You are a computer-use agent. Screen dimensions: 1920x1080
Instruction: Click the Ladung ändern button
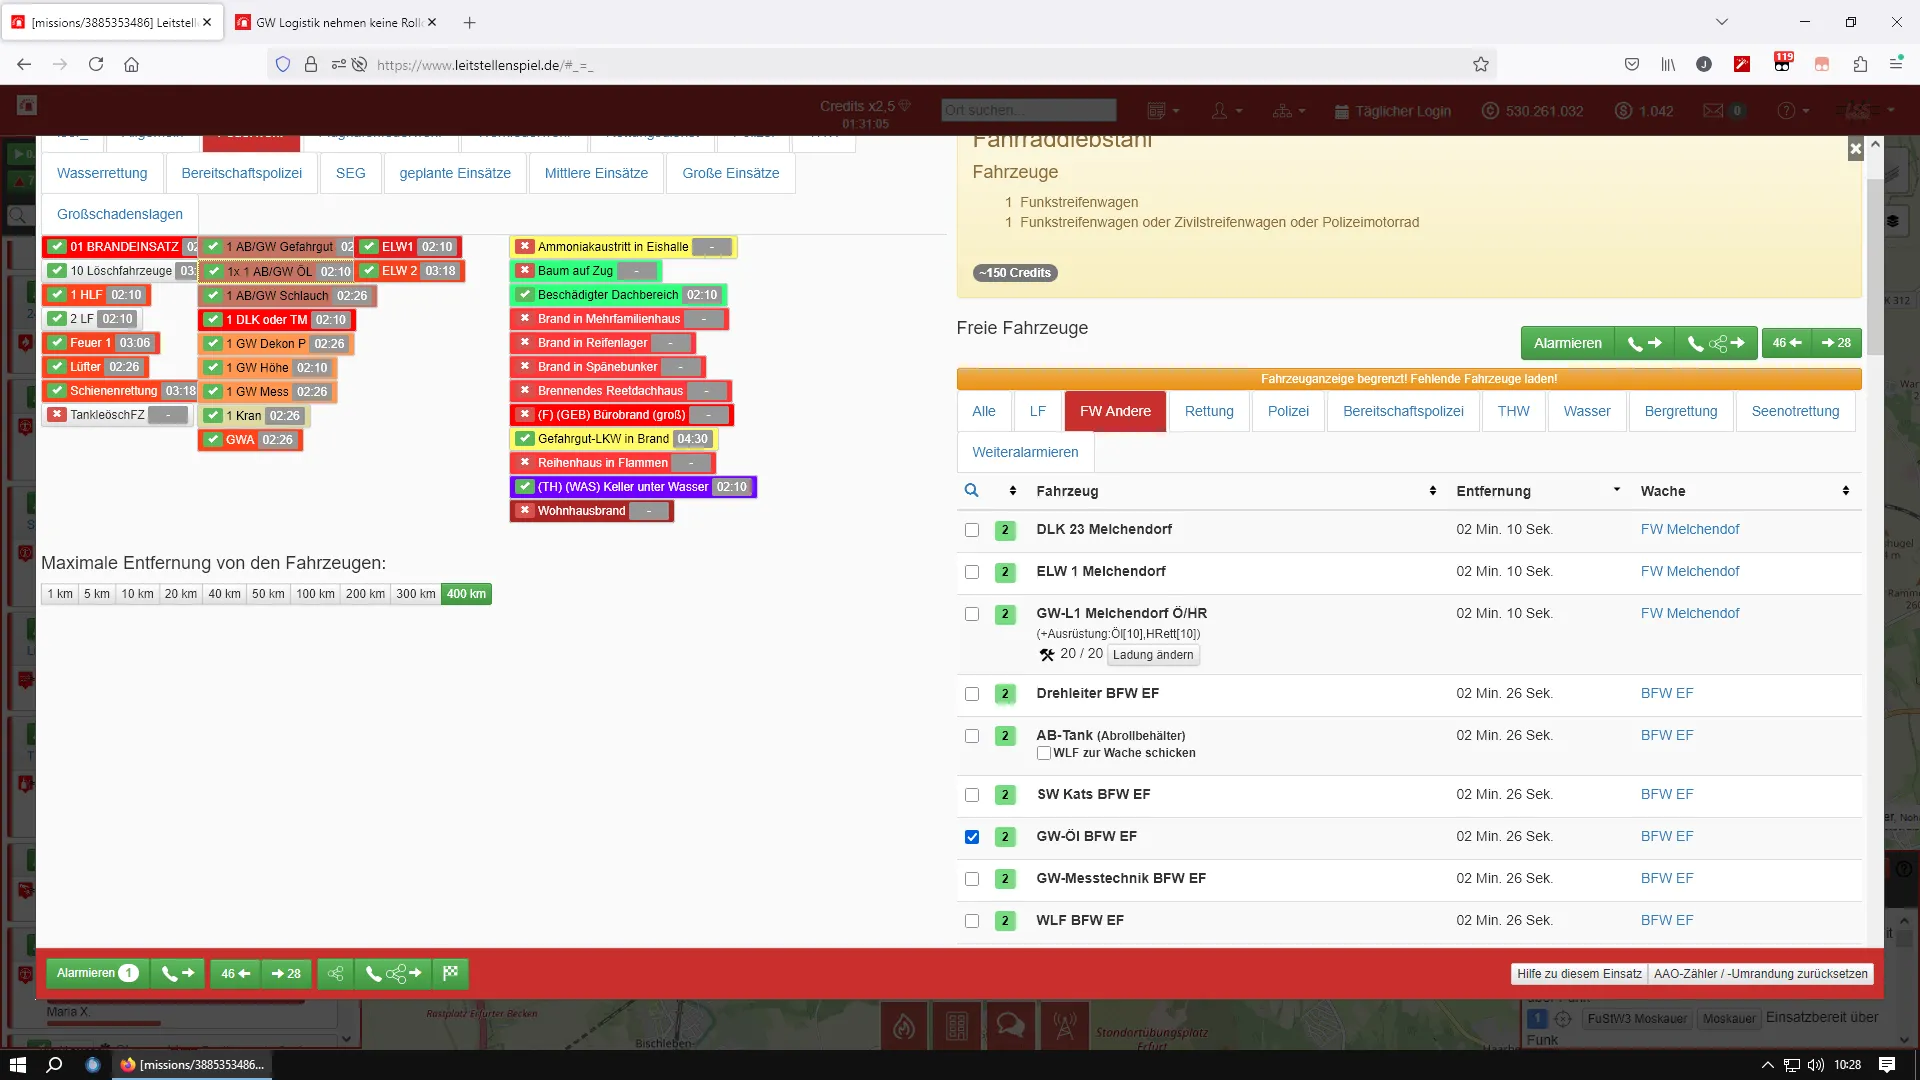point(1153,655)
